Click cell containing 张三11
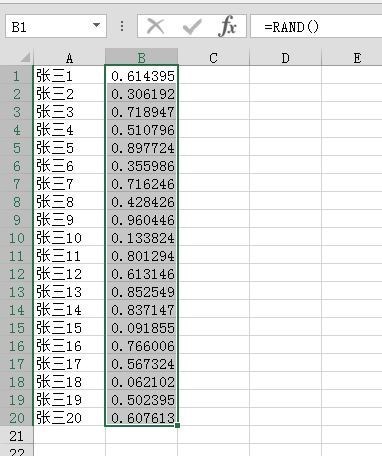The image size is (382, 456). (69, 256)
